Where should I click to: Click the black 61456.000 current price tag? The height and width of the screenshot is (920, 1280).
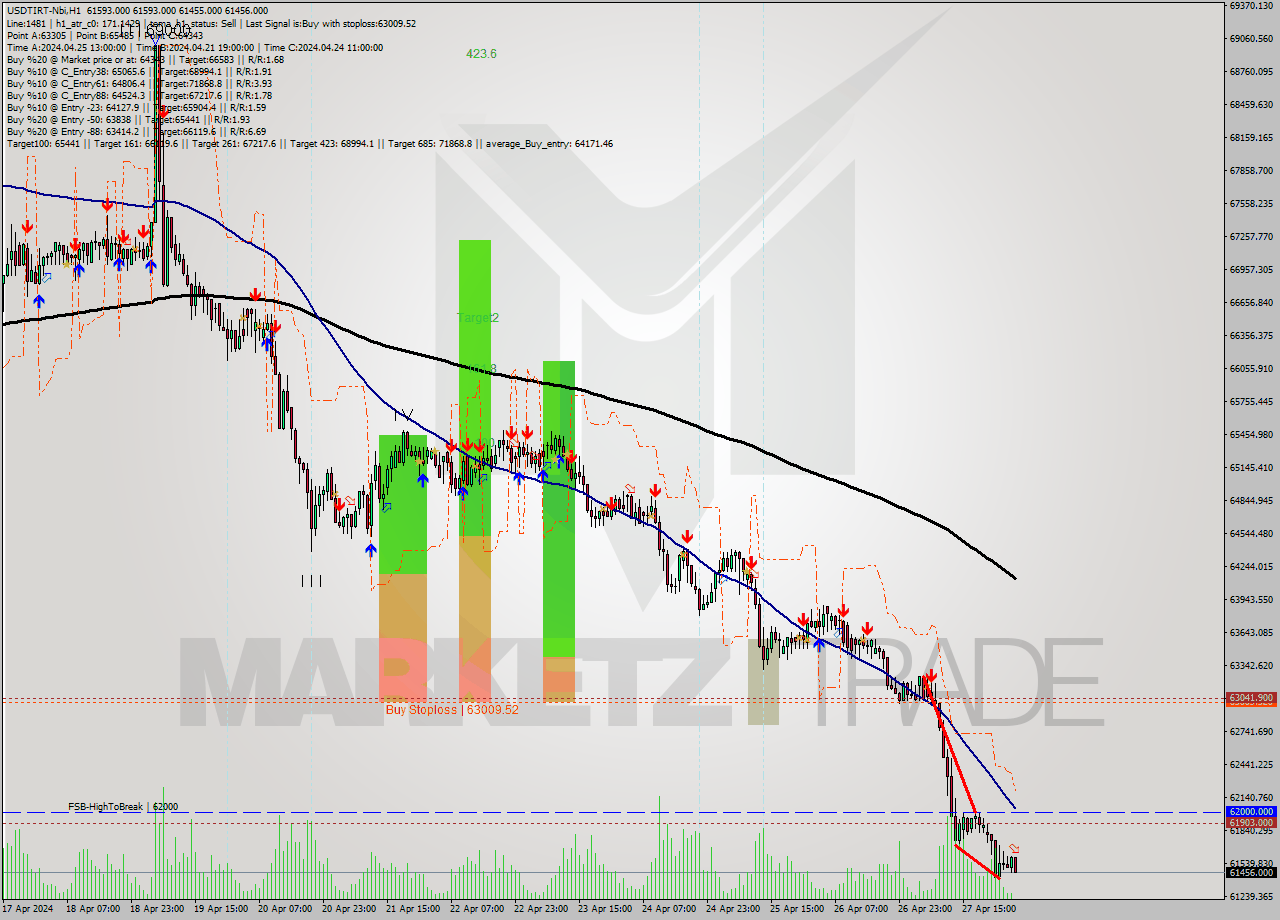click(1250, 872)
